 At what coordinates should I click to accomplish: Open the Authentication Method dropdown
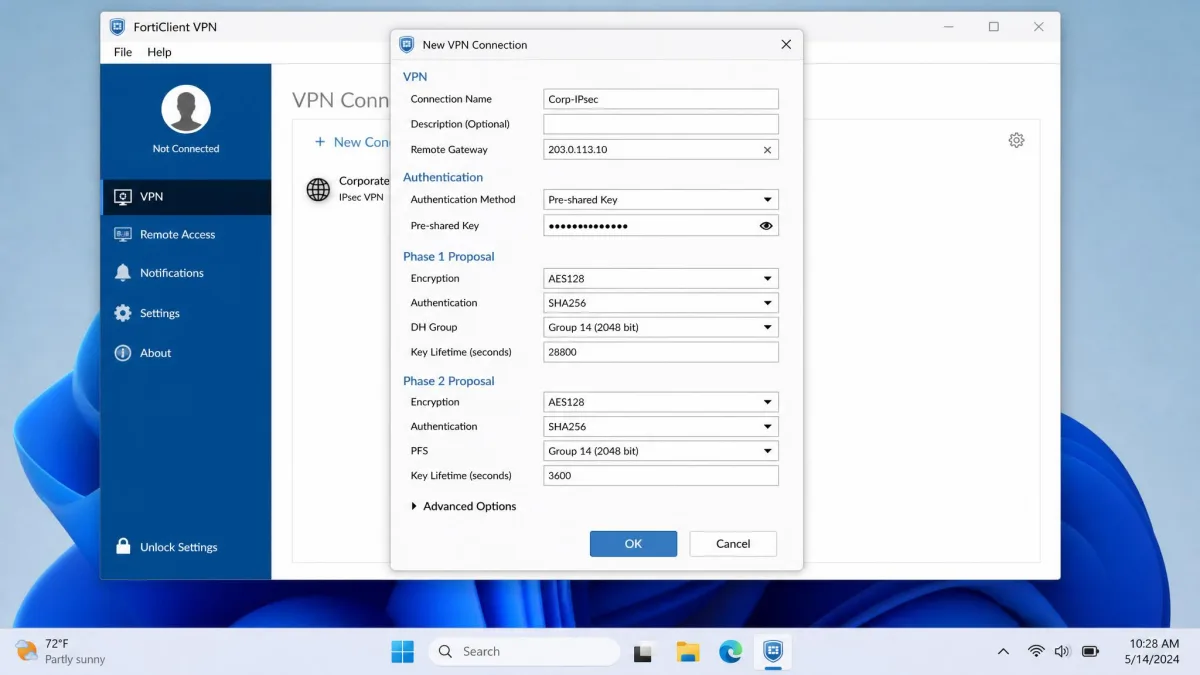pos(661,200)
